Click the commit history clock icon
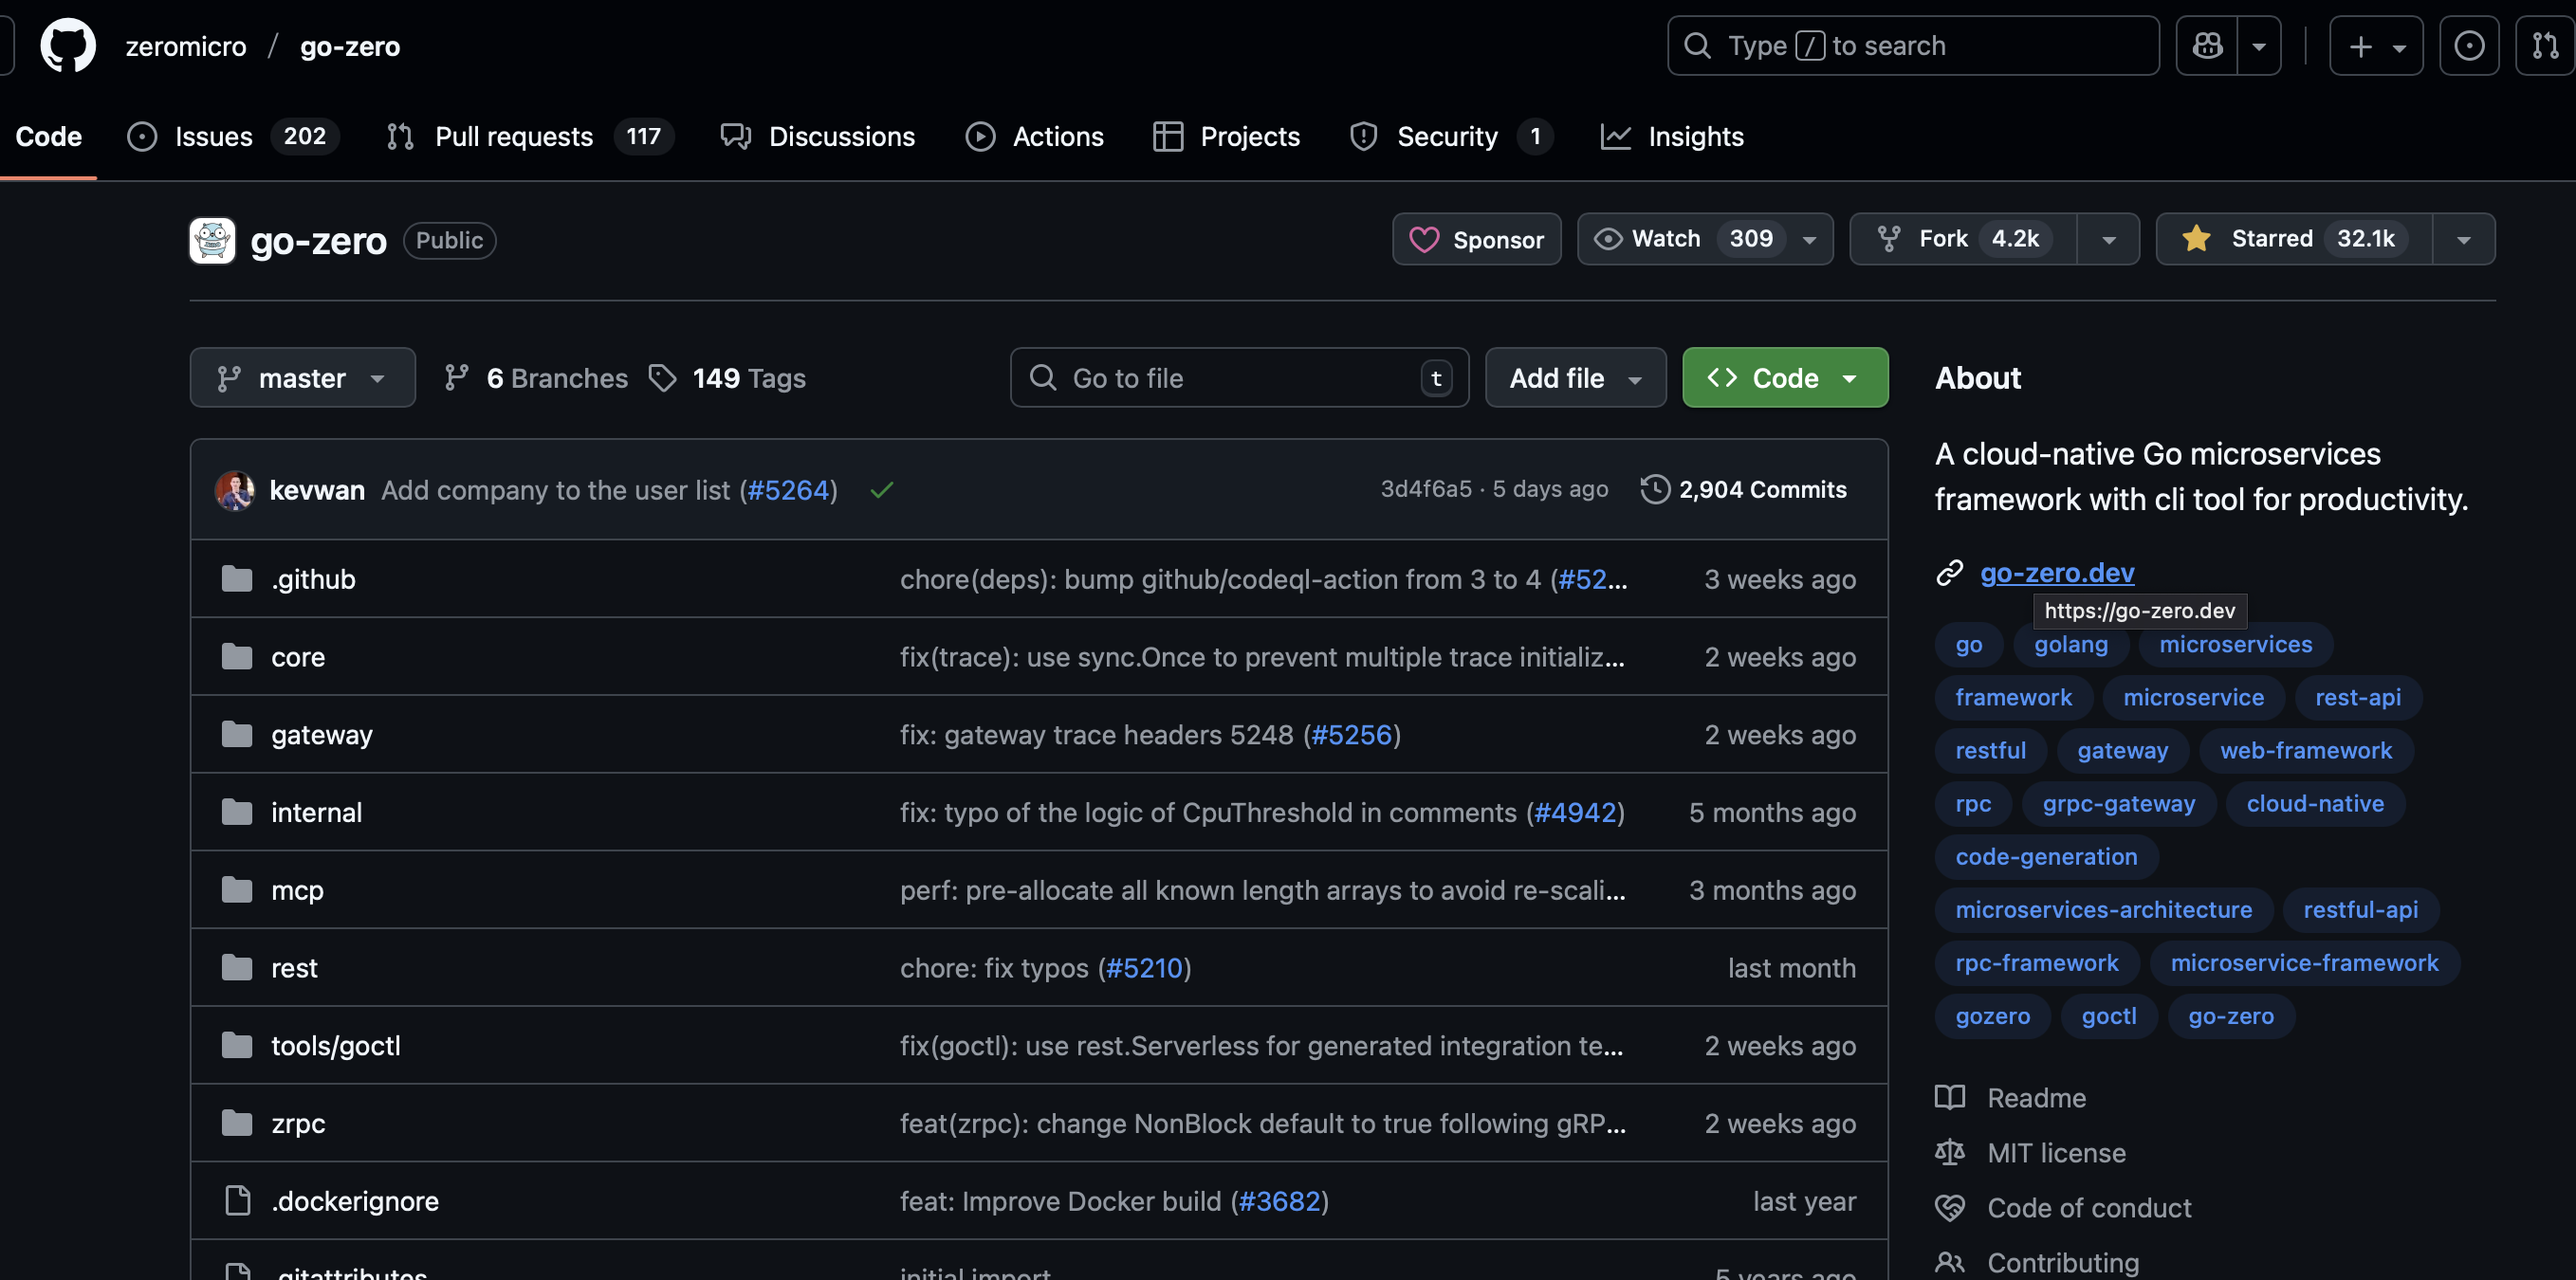This screenshot has height=1280, width=2576. point(1655,489)
